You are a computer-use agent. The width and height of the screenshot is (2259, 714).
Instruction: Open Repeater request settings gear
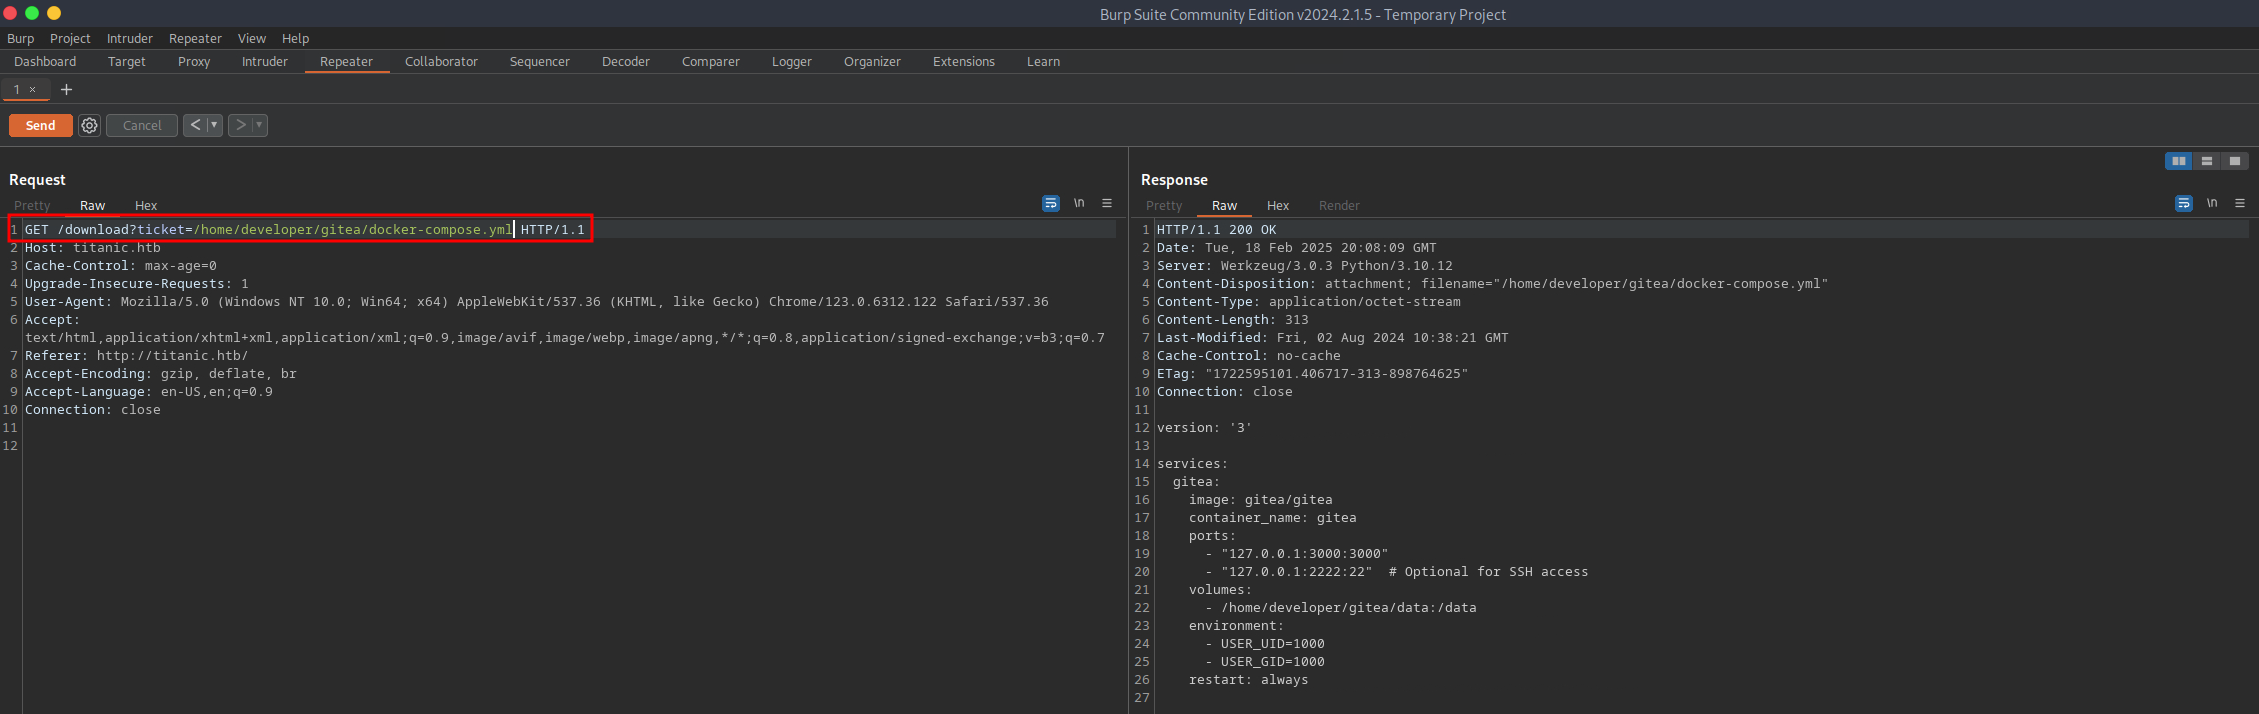89,125
